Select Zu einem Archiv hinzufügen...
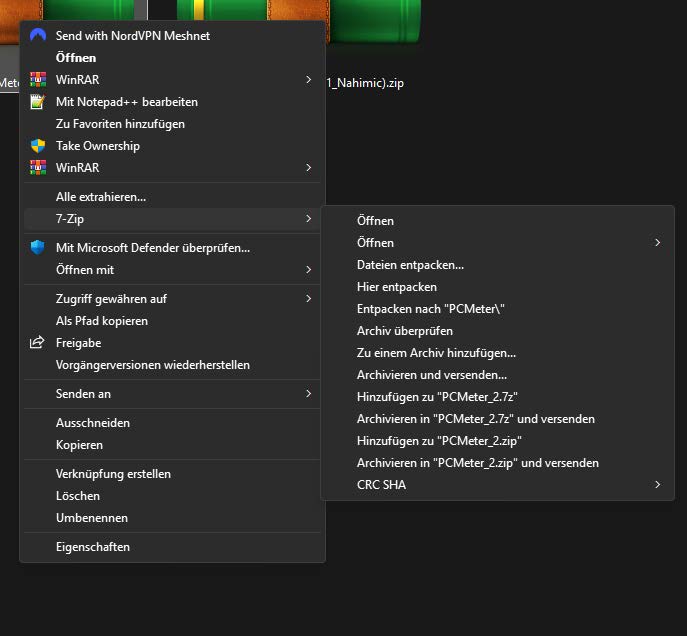Image resolution: width=687 pixels, height=636 pixels. 498,352
